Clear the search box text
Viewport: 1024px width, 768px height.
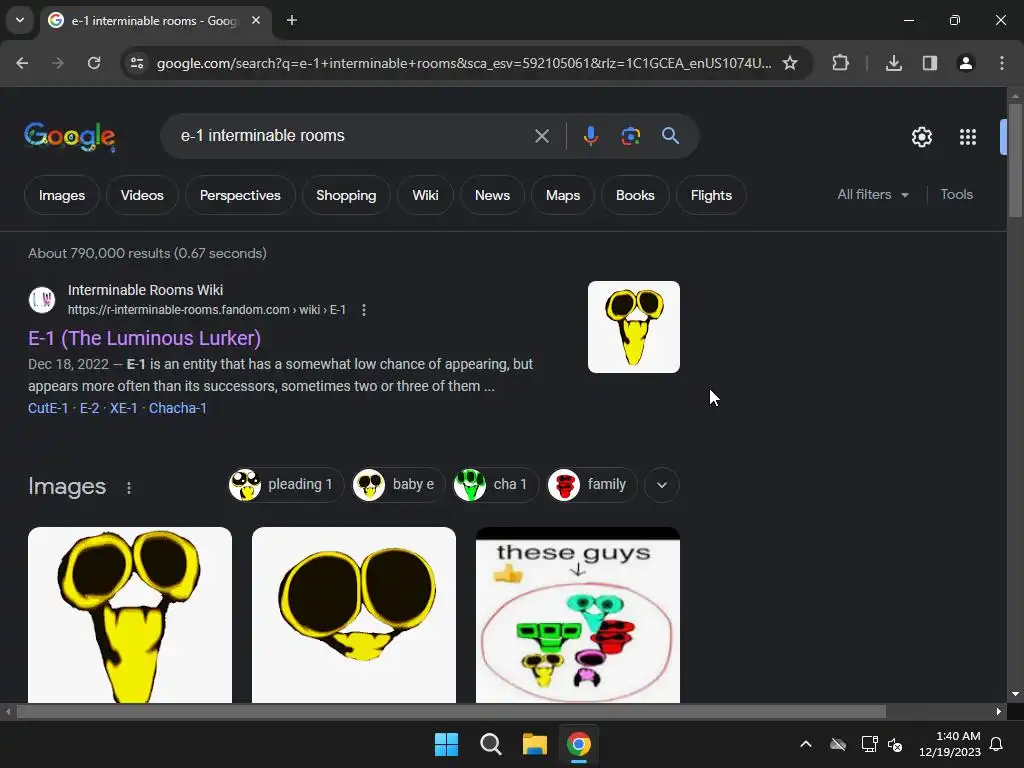[x=541, y=136]
